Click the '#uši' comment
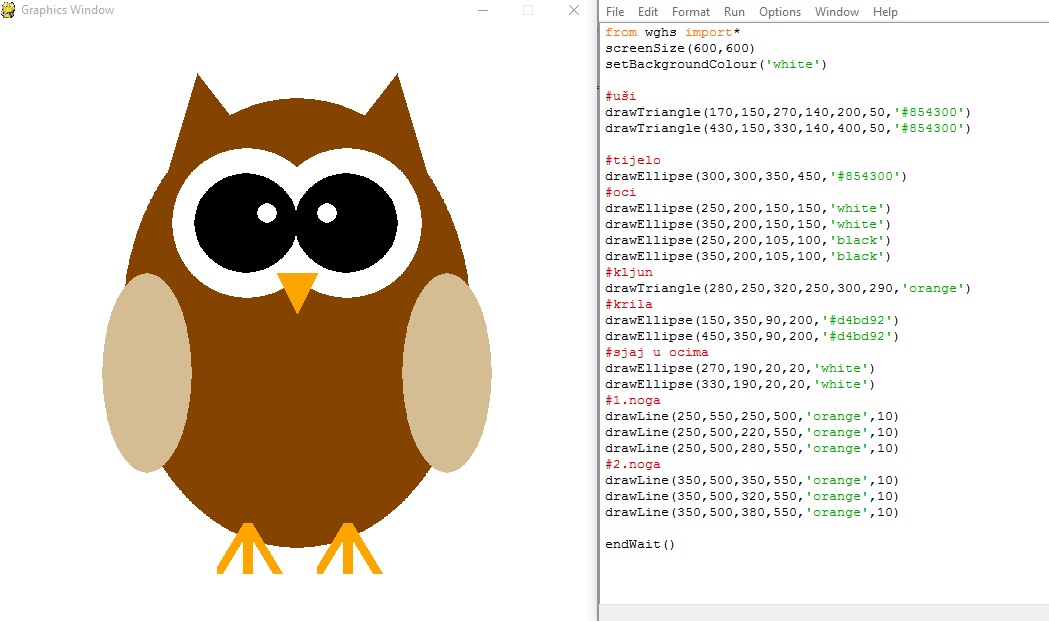1049x621 pixels. [x=621, y=96]
